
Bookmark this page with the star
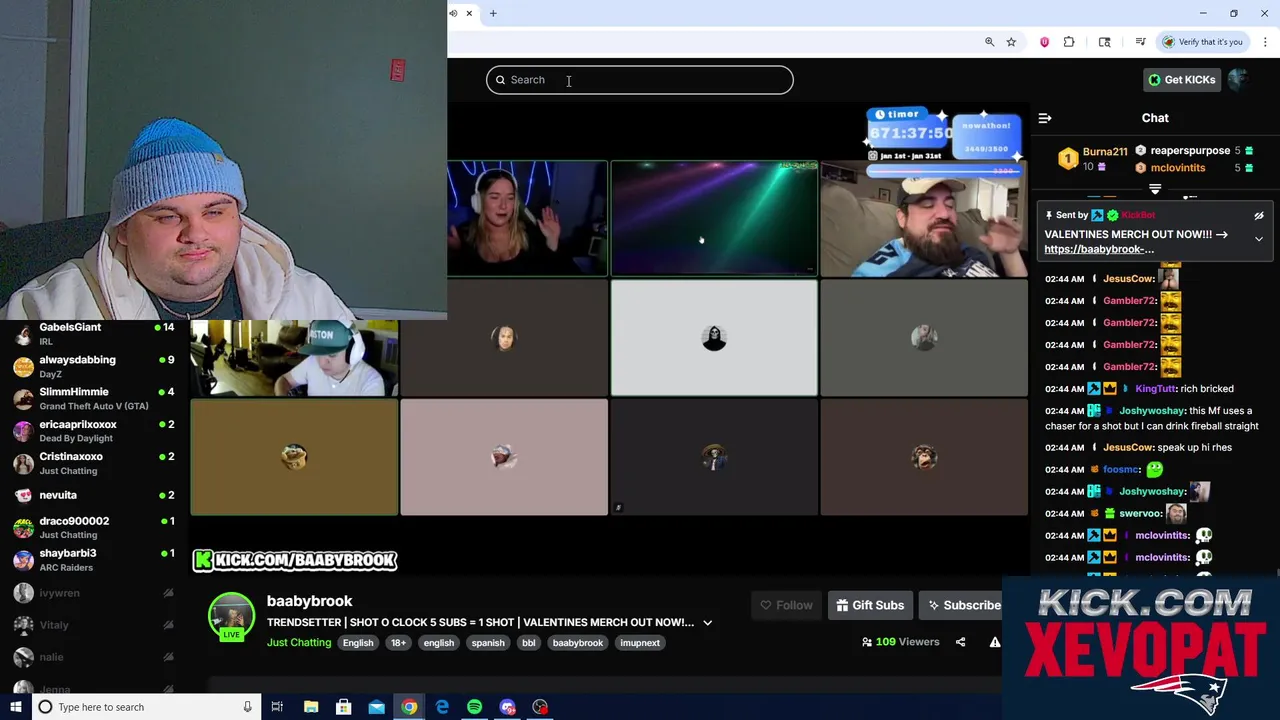tap(1011, 42)
